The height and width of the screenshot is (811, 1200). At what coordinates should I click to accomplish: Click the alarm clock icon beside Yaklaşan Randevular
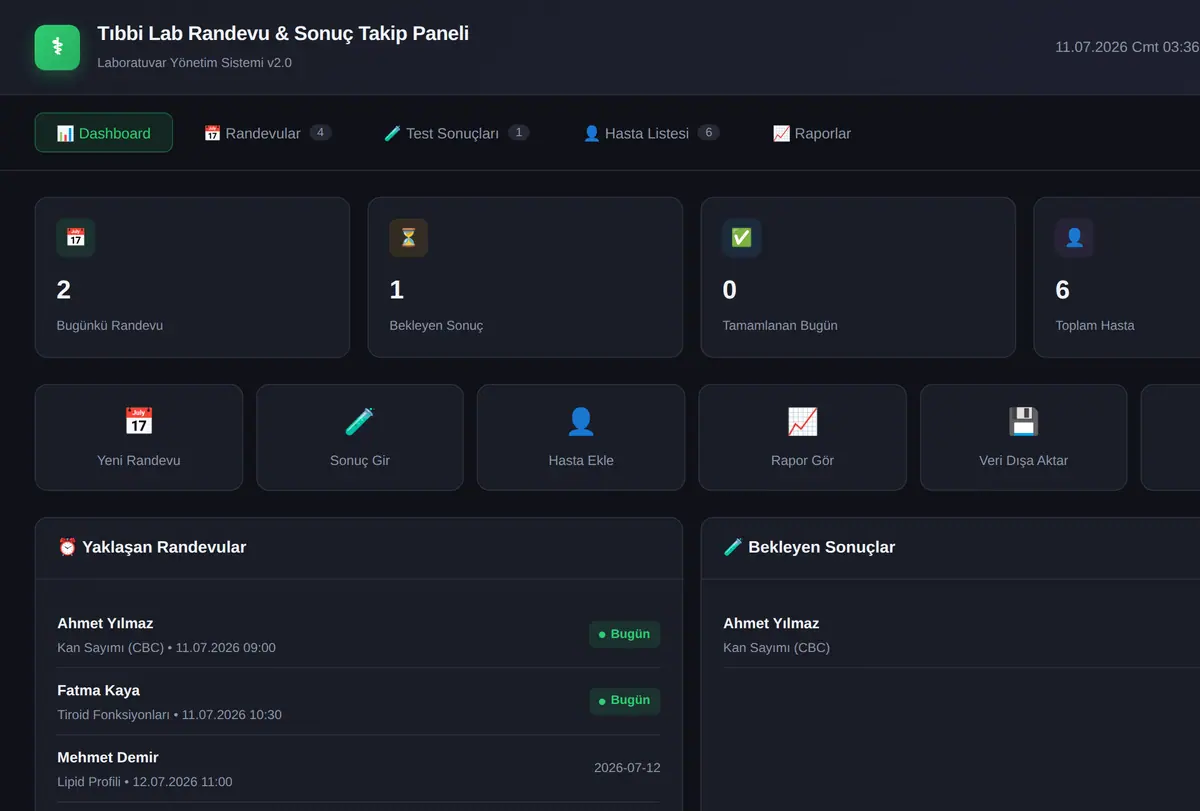pyautogui.click(x=67, y=547)
